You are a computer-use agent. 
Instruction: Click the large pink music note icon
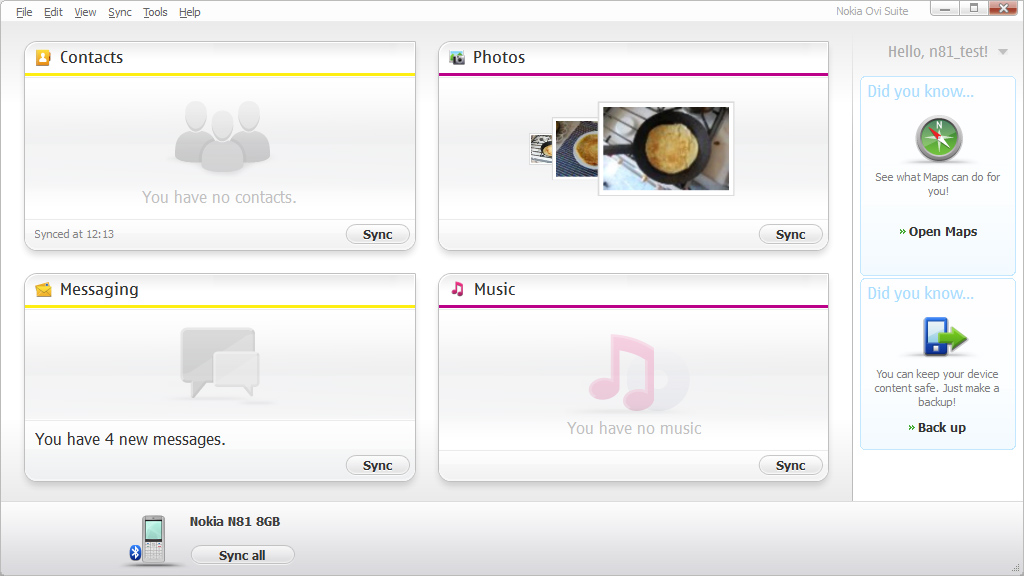click(x=622, y=372)
